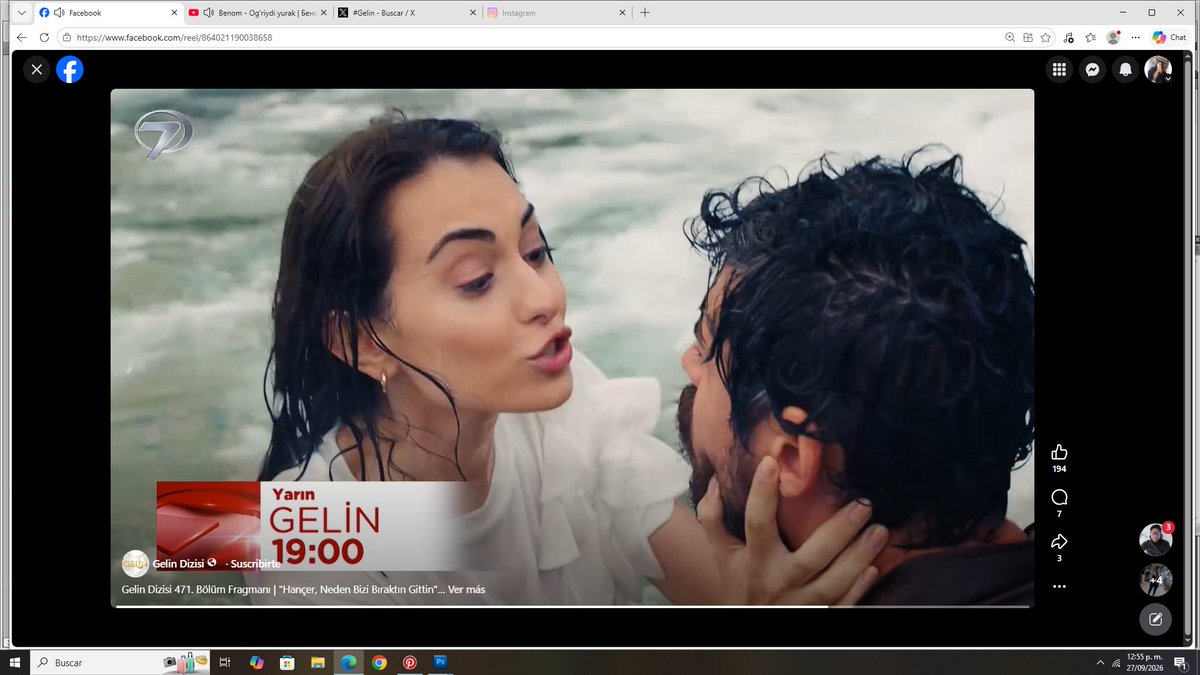Seek along the reel progress bar

point(572,606)
